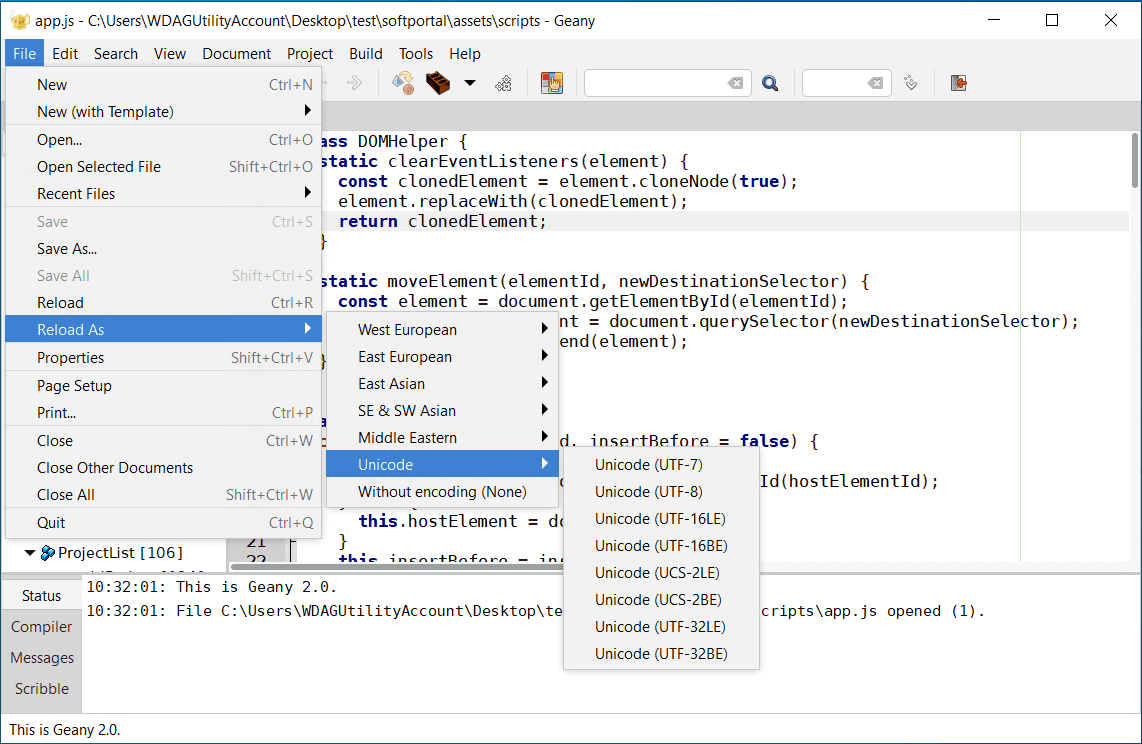Screen dimensions: 1142x744
Task: Expand Middle Eastern encodings submenu
Action: pos(442,438)
